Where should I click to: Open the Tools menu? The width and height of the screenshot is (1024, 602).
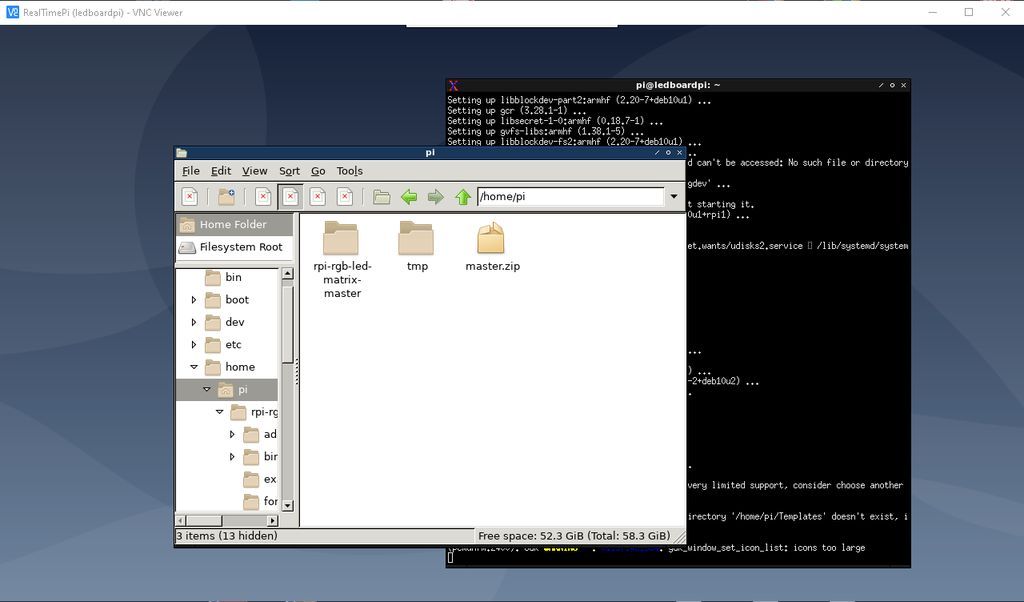349,171
